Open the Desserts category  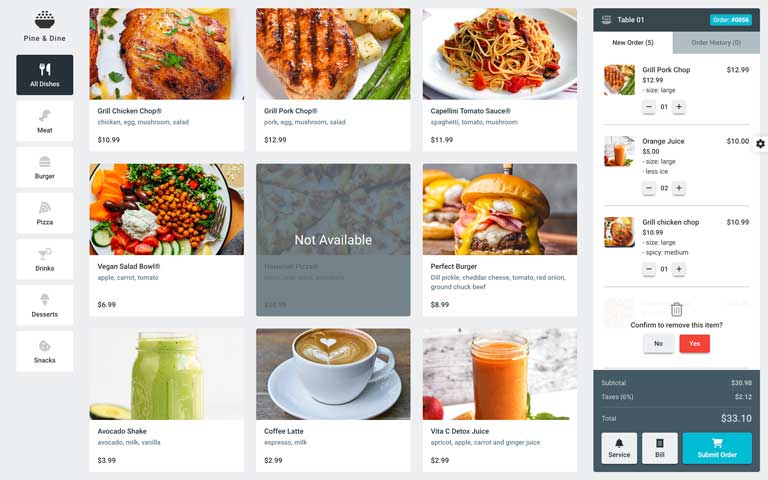tap(45, 305)
